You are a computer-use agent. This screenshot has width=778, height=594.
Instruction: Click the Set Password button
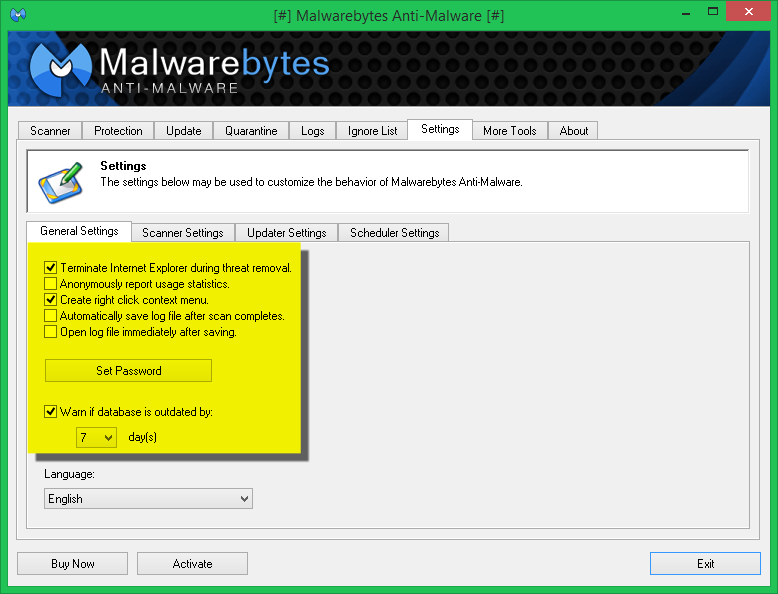pos(129,371)
